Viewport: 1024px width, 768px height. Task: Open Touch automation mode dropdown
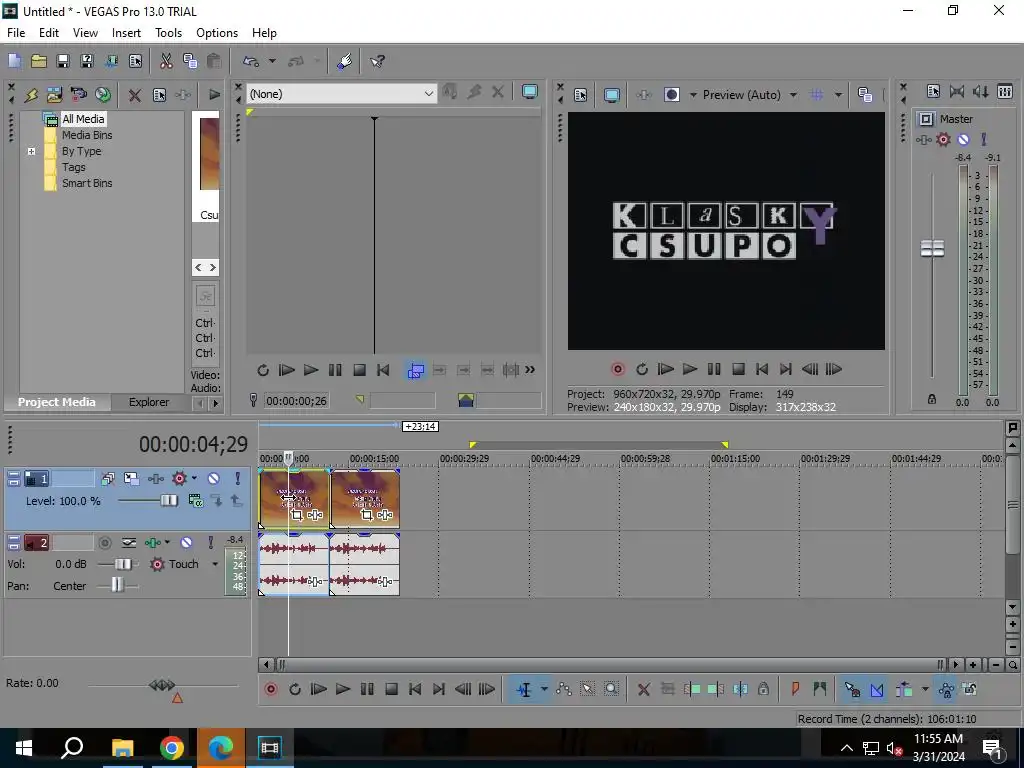(215, 564)
